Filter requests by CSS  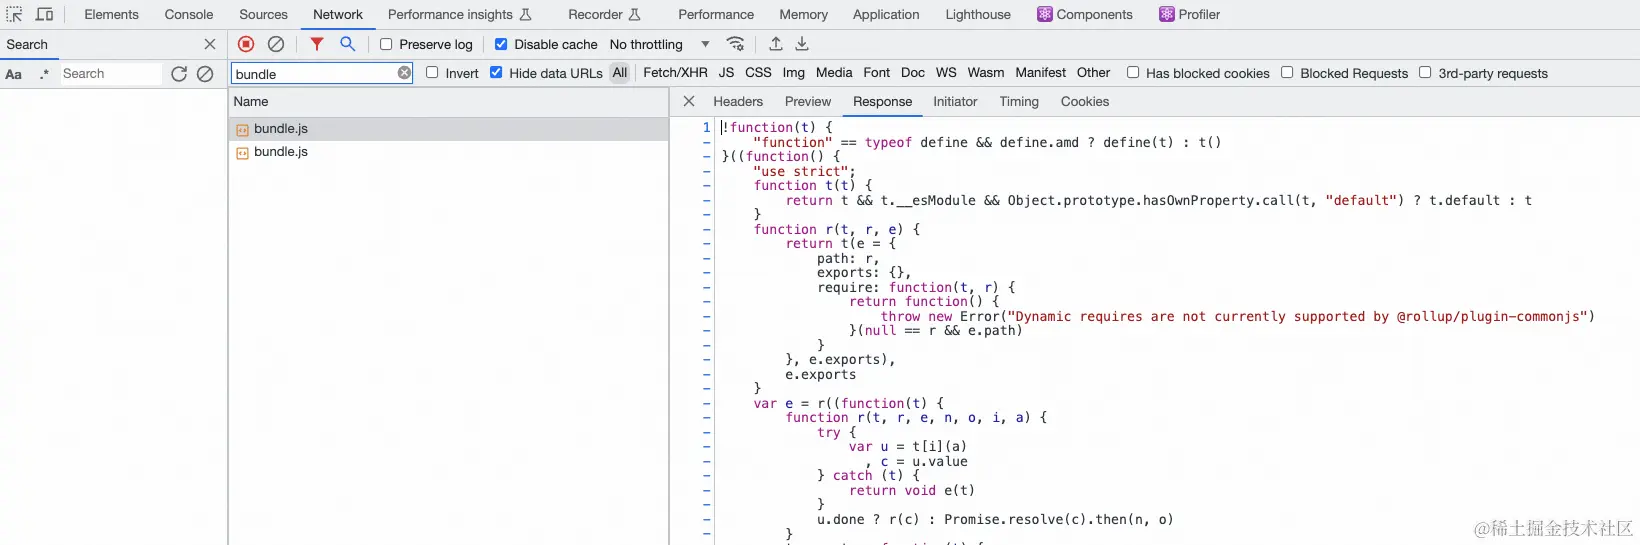[x=758, y=72]
